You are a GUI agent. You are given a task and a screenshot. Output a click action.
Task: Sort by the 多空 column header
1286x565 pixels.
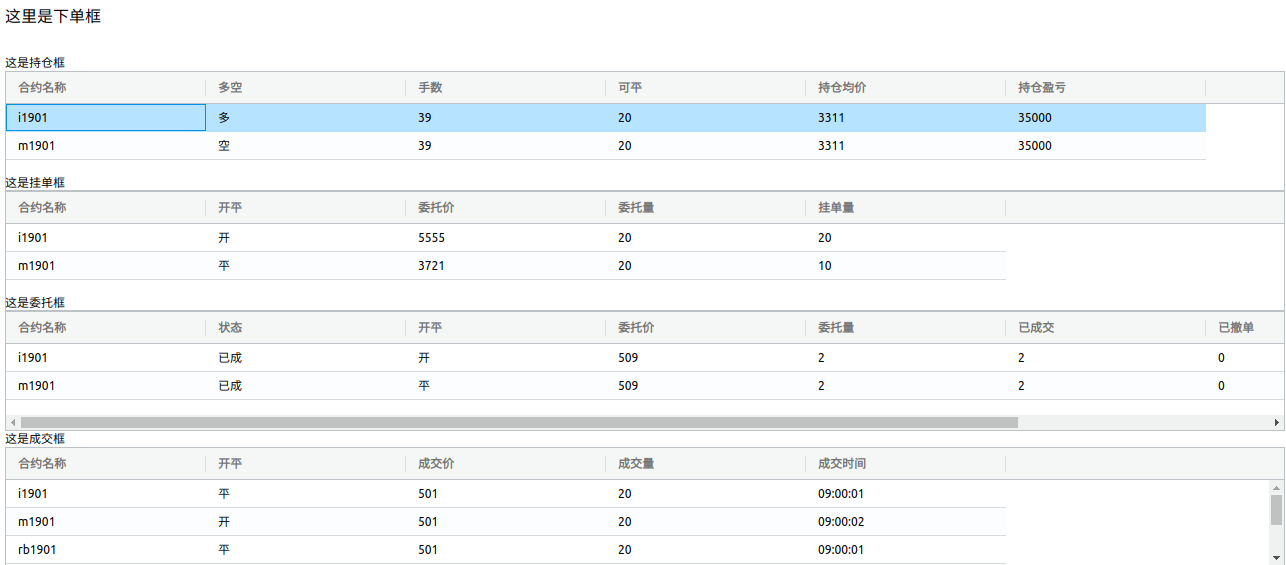[306, 88]
